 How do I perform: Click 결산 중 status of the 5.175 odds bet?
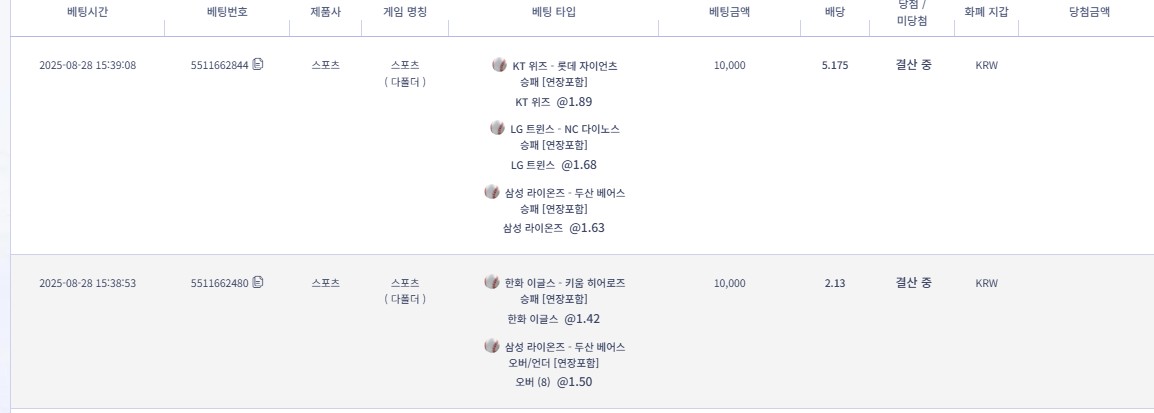(913, 65)
